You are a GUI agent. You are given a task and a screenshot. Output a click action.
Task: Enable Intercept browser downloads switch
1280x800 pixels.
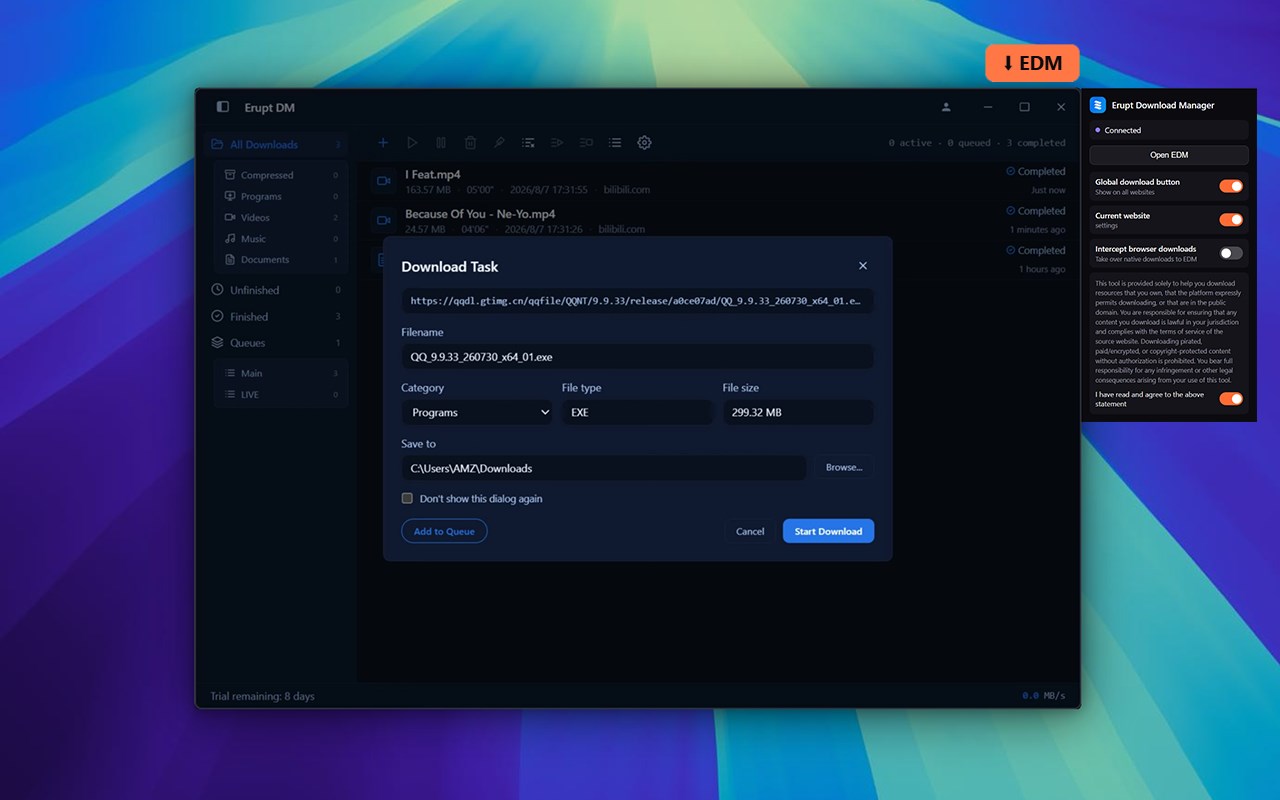pos(1231,253)
